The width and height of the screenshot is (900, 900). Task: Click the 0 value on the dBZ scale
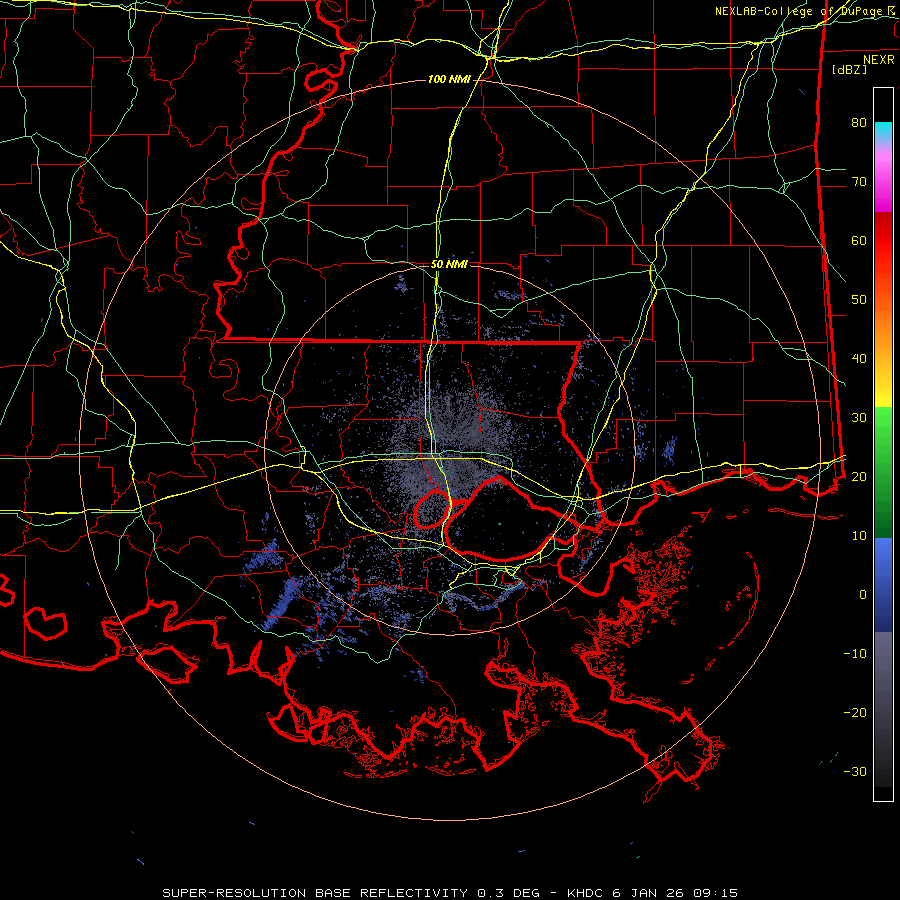863,595
